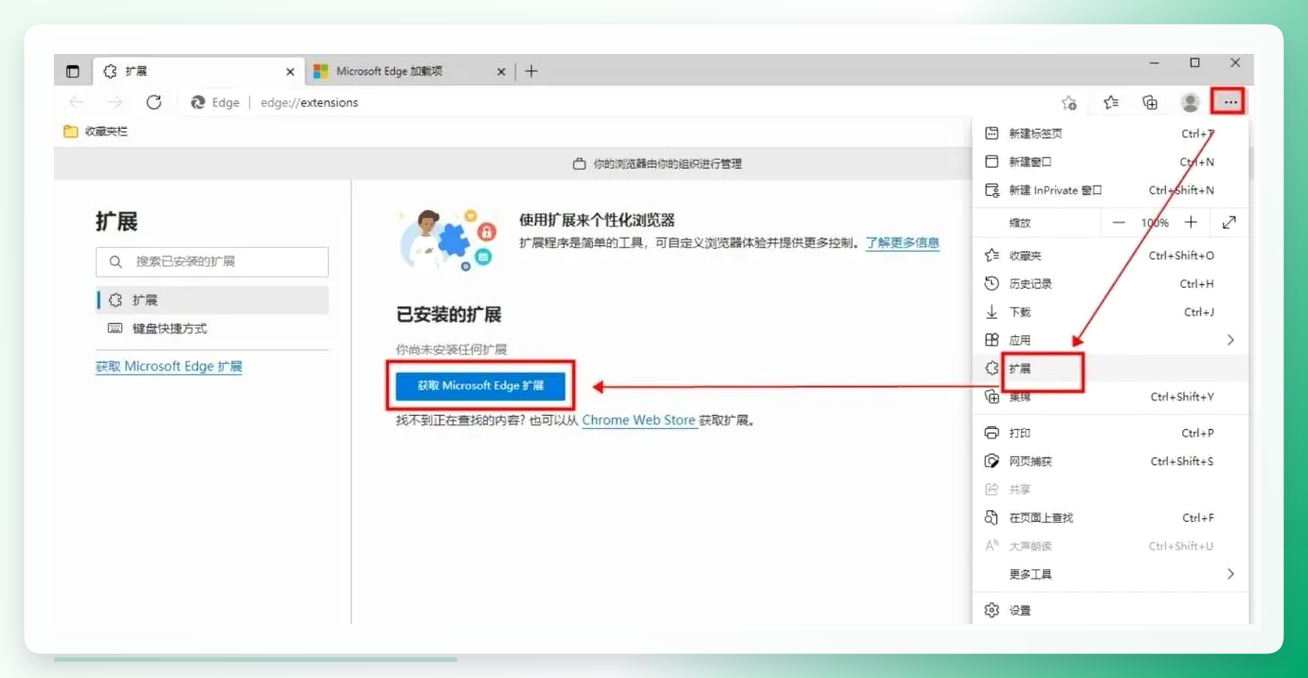The width and height of the screenshot is (1308, 678).
Task: Click the InPrivate window icon in menu
Action: coord(991,190)
